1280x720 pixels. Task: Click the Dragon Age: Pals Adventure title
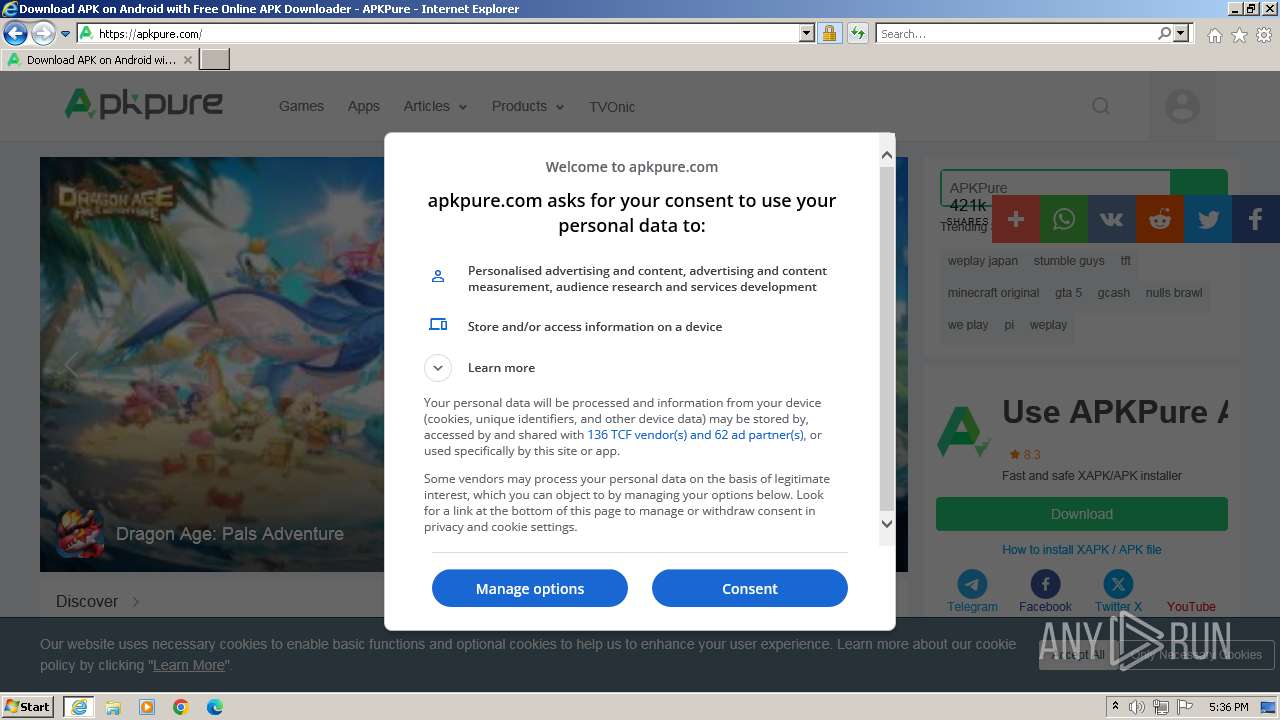(x=230, y=534)
